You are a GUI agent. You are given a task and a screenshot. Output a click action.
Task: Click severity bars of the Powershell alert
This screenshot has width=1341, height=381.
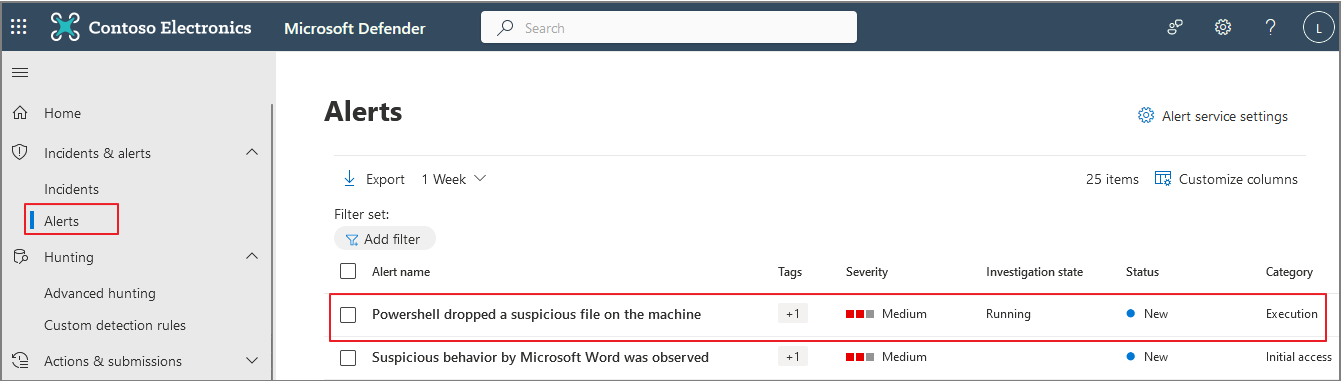[x=860, y=314]
